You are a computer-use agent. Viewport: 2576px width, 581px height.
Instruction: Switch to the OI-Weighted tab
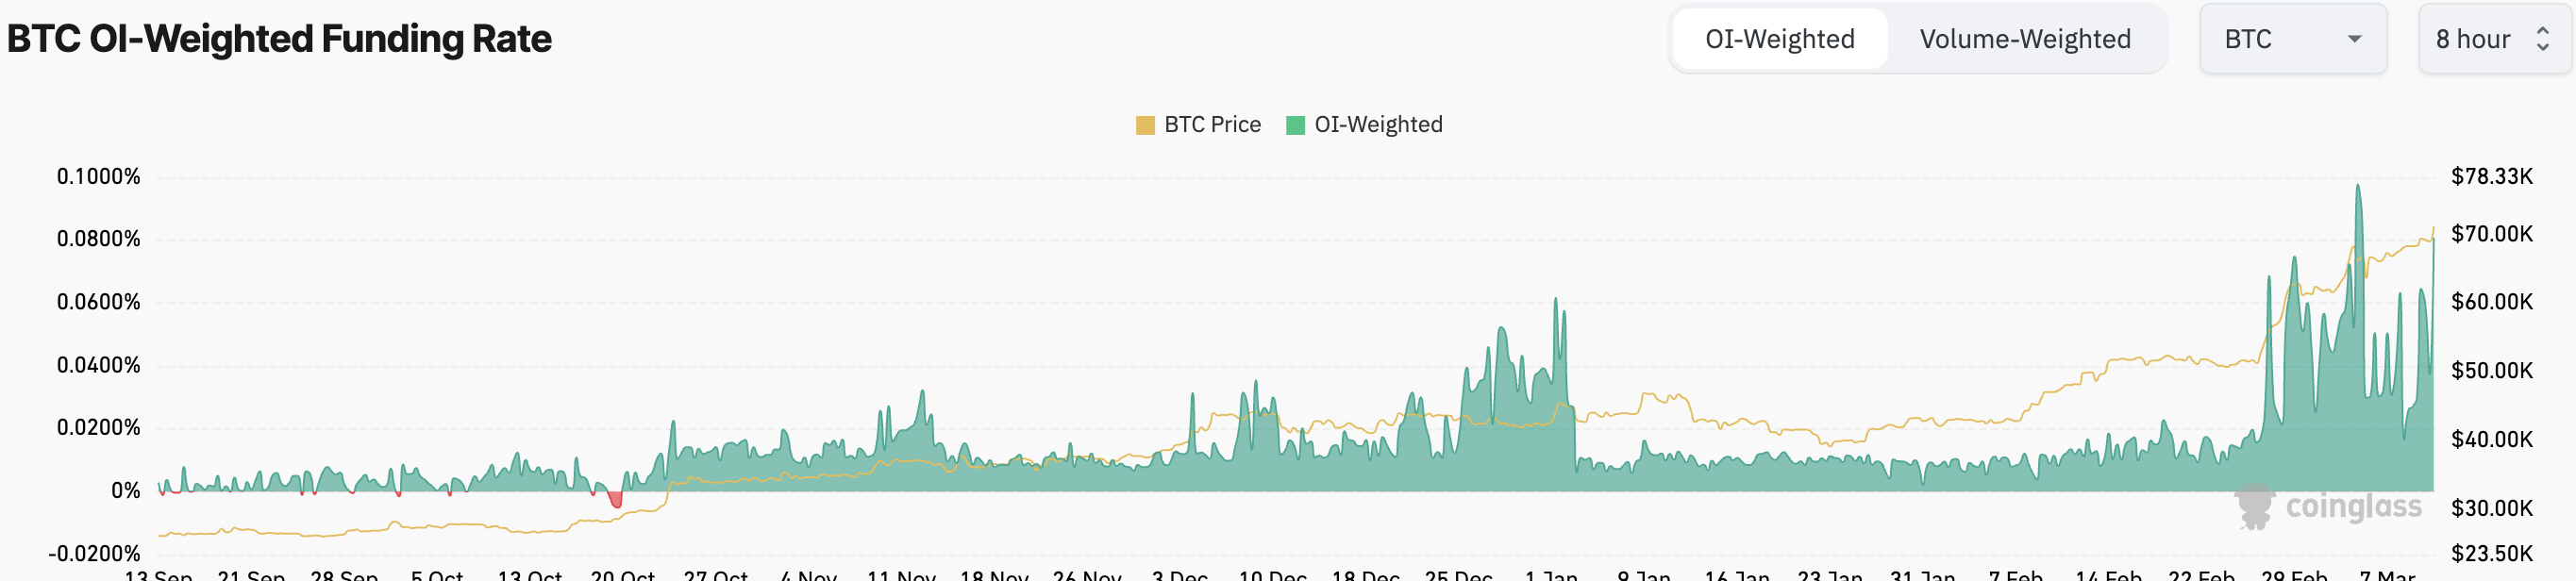tap(1779, 39)
